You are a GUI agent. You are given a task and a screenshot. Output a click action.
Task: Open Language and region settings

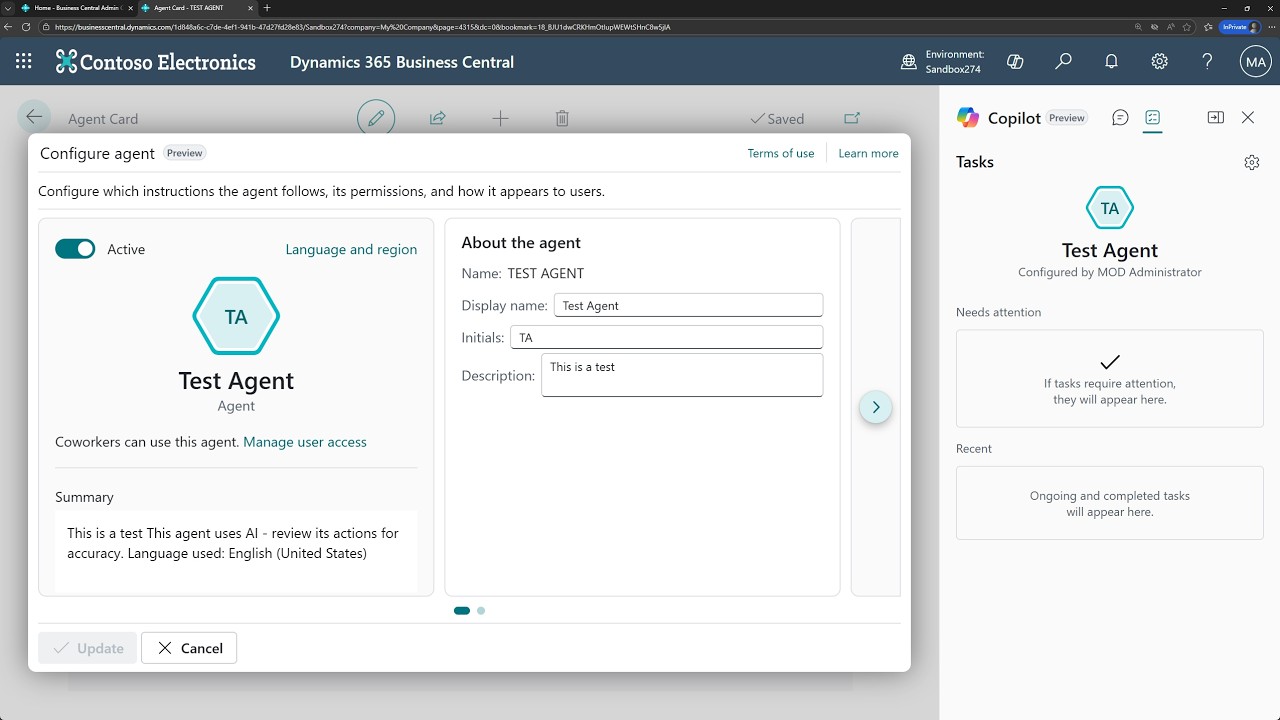click(351, 249)
